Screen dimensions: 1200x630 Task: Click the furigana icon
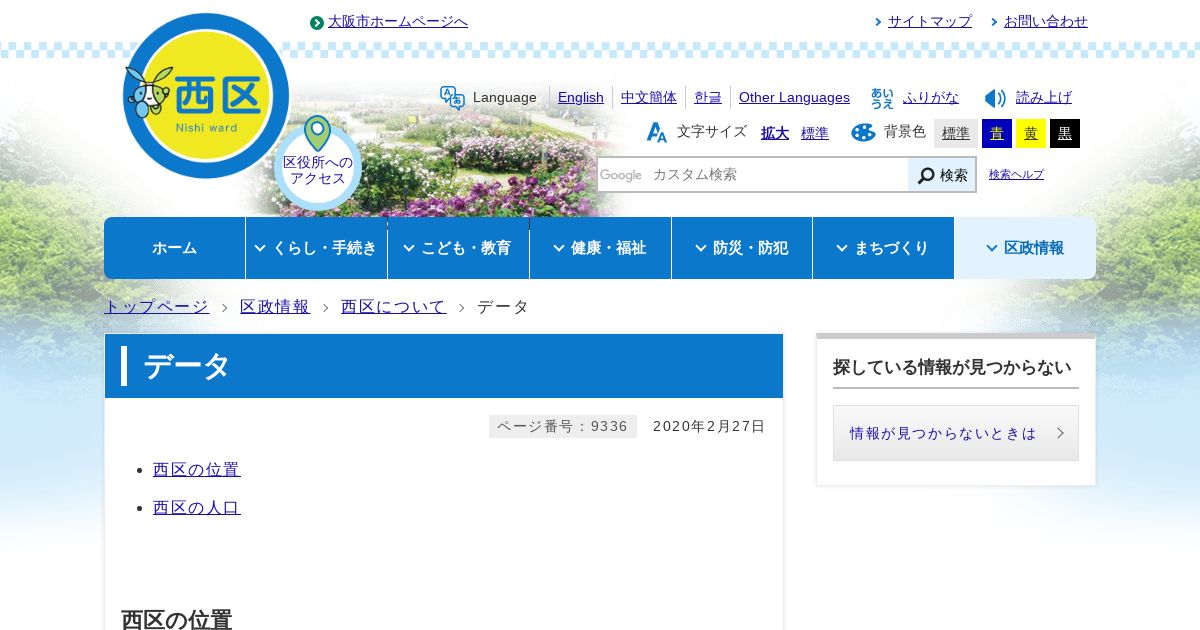882,97
